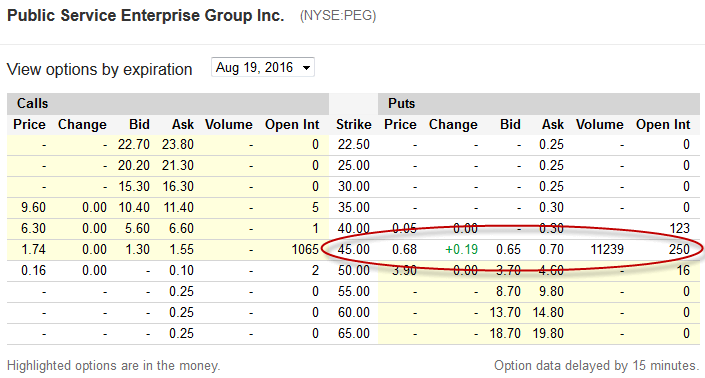The height and width of the screenshot is (378, 705).
Task: Click call bid 1.30
Action: 137,249
